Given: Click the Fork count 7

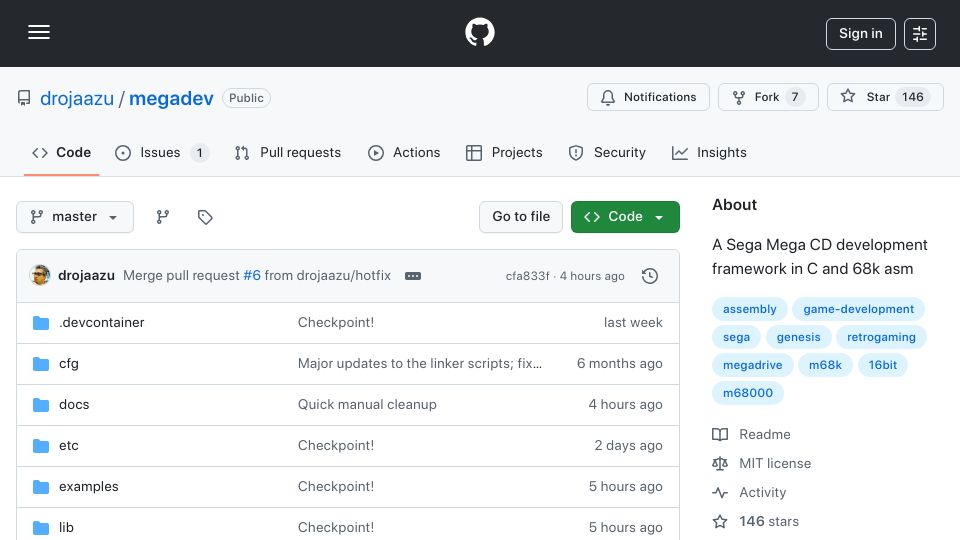Looking at the screenshot, I should [x=795, y=97].
